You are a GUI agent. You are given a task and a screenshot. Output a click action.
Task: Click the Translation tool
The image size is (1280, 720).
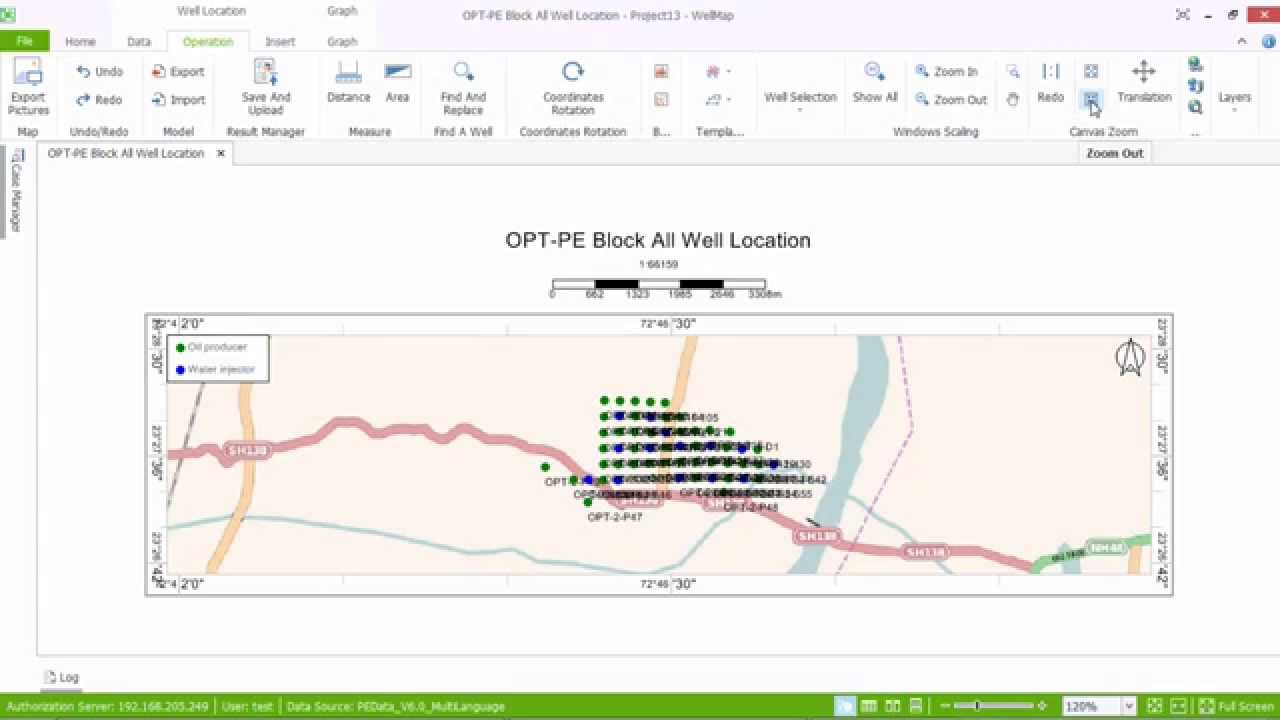pos(1144,82)
